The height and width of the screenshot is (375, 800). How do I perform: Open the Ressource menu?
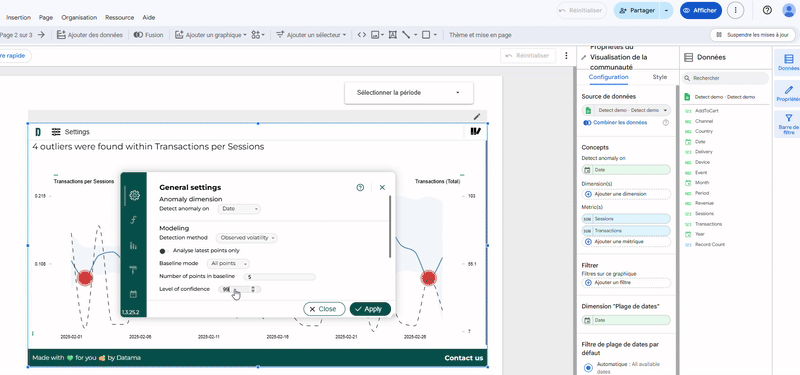tap(119, 17)
